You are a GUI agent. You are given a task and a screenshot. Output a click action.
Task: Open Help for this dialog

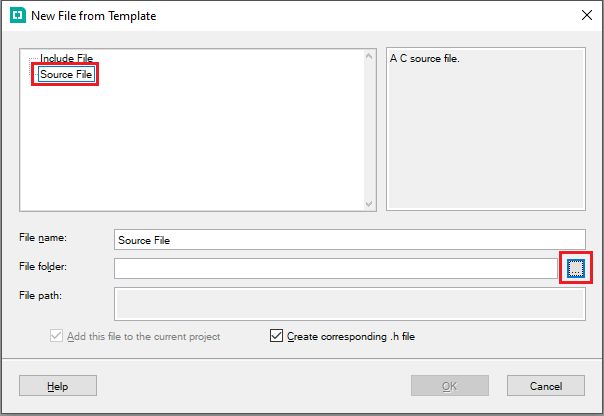pos(58,386)
